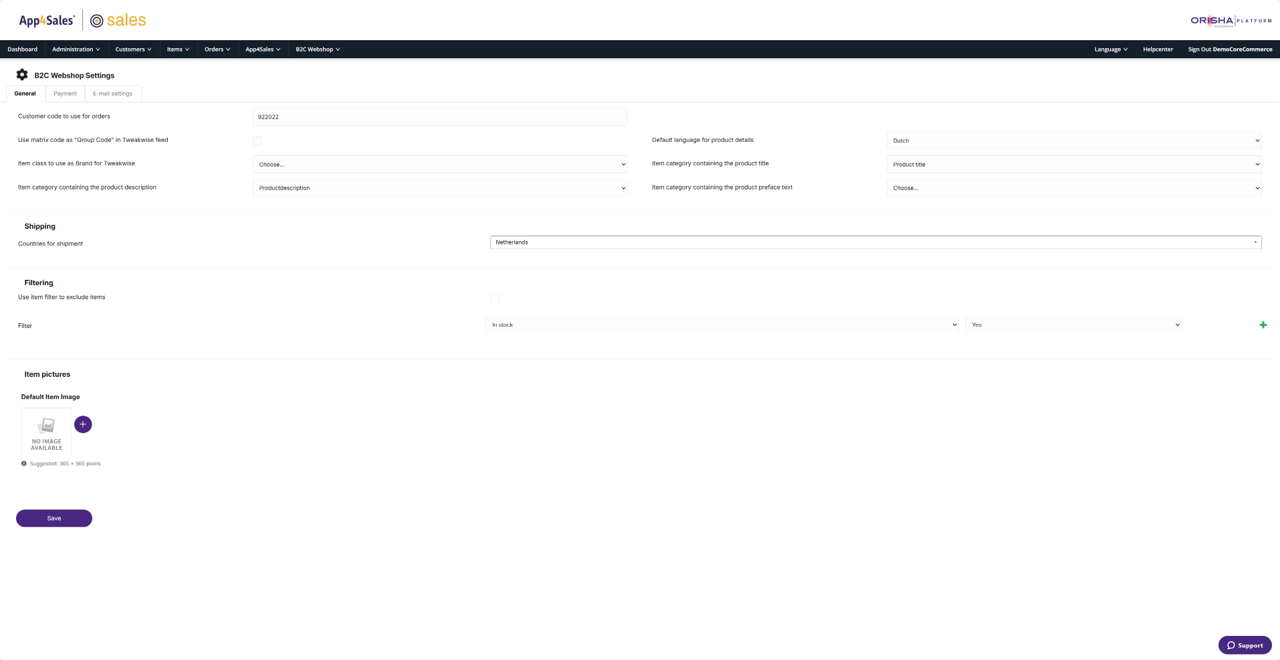Click the B2C Webshop Settings gear icon
This screenshot has width=1280, height=660.
coord(22,75)
